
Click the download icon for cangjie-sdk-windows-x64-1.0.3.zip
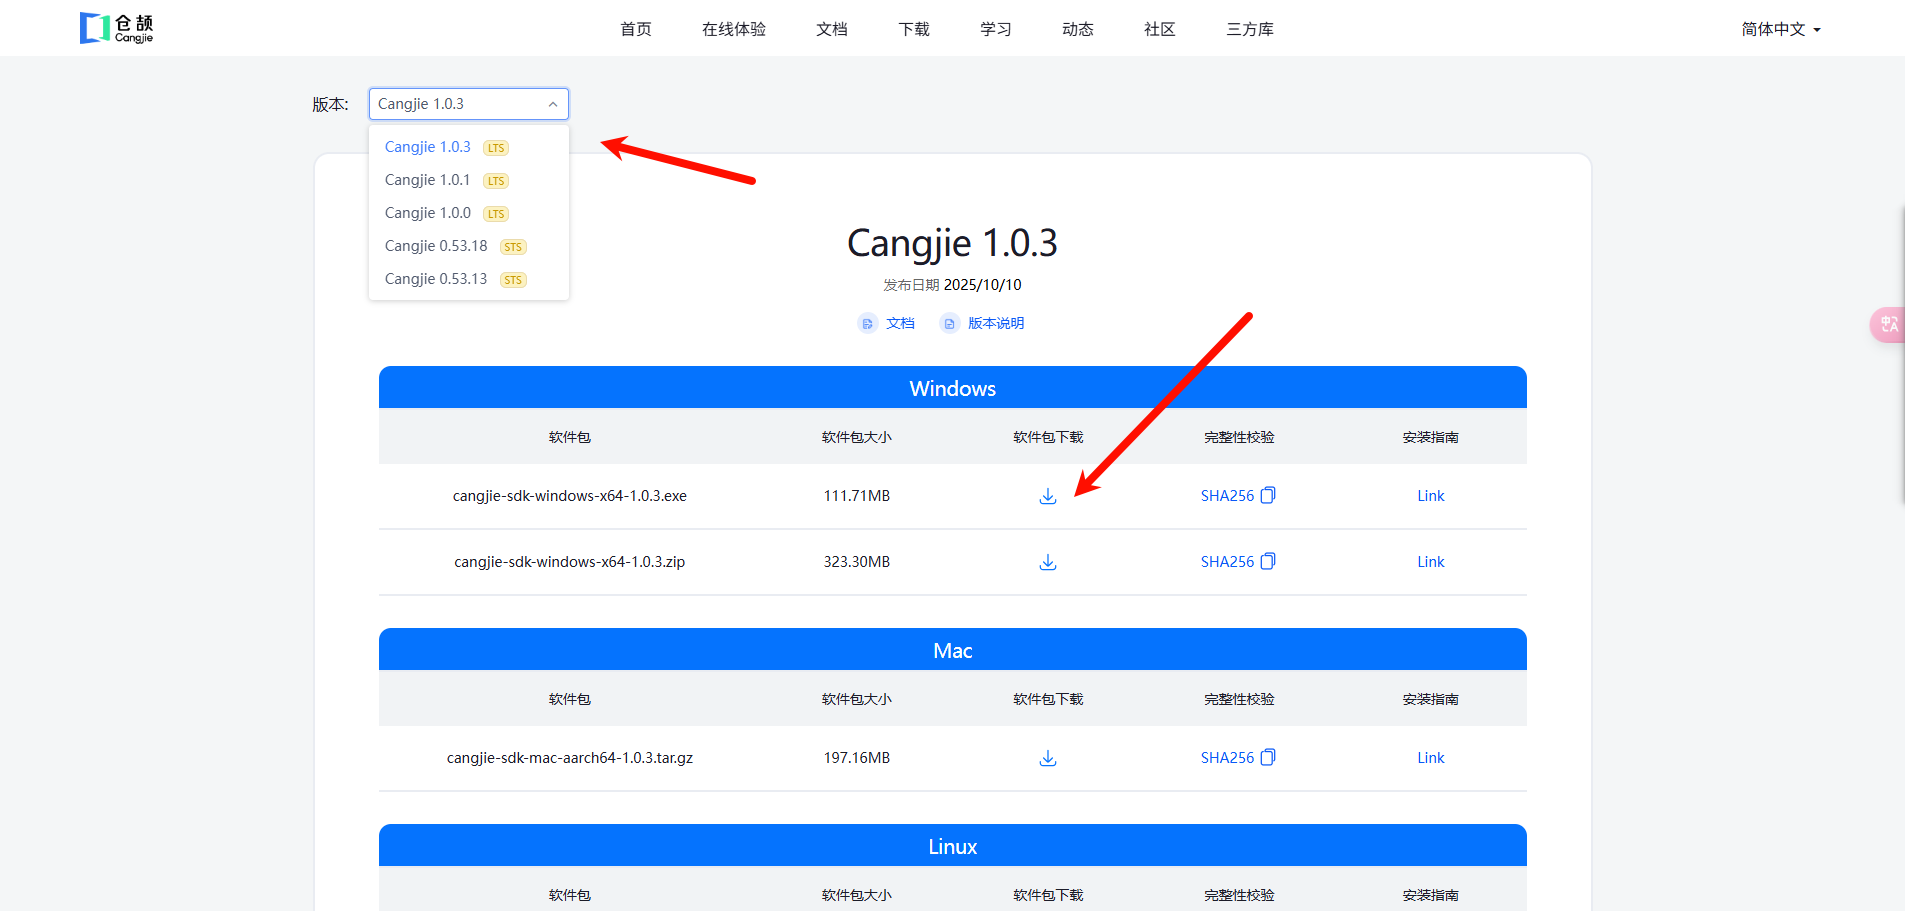pos(1047,561)
